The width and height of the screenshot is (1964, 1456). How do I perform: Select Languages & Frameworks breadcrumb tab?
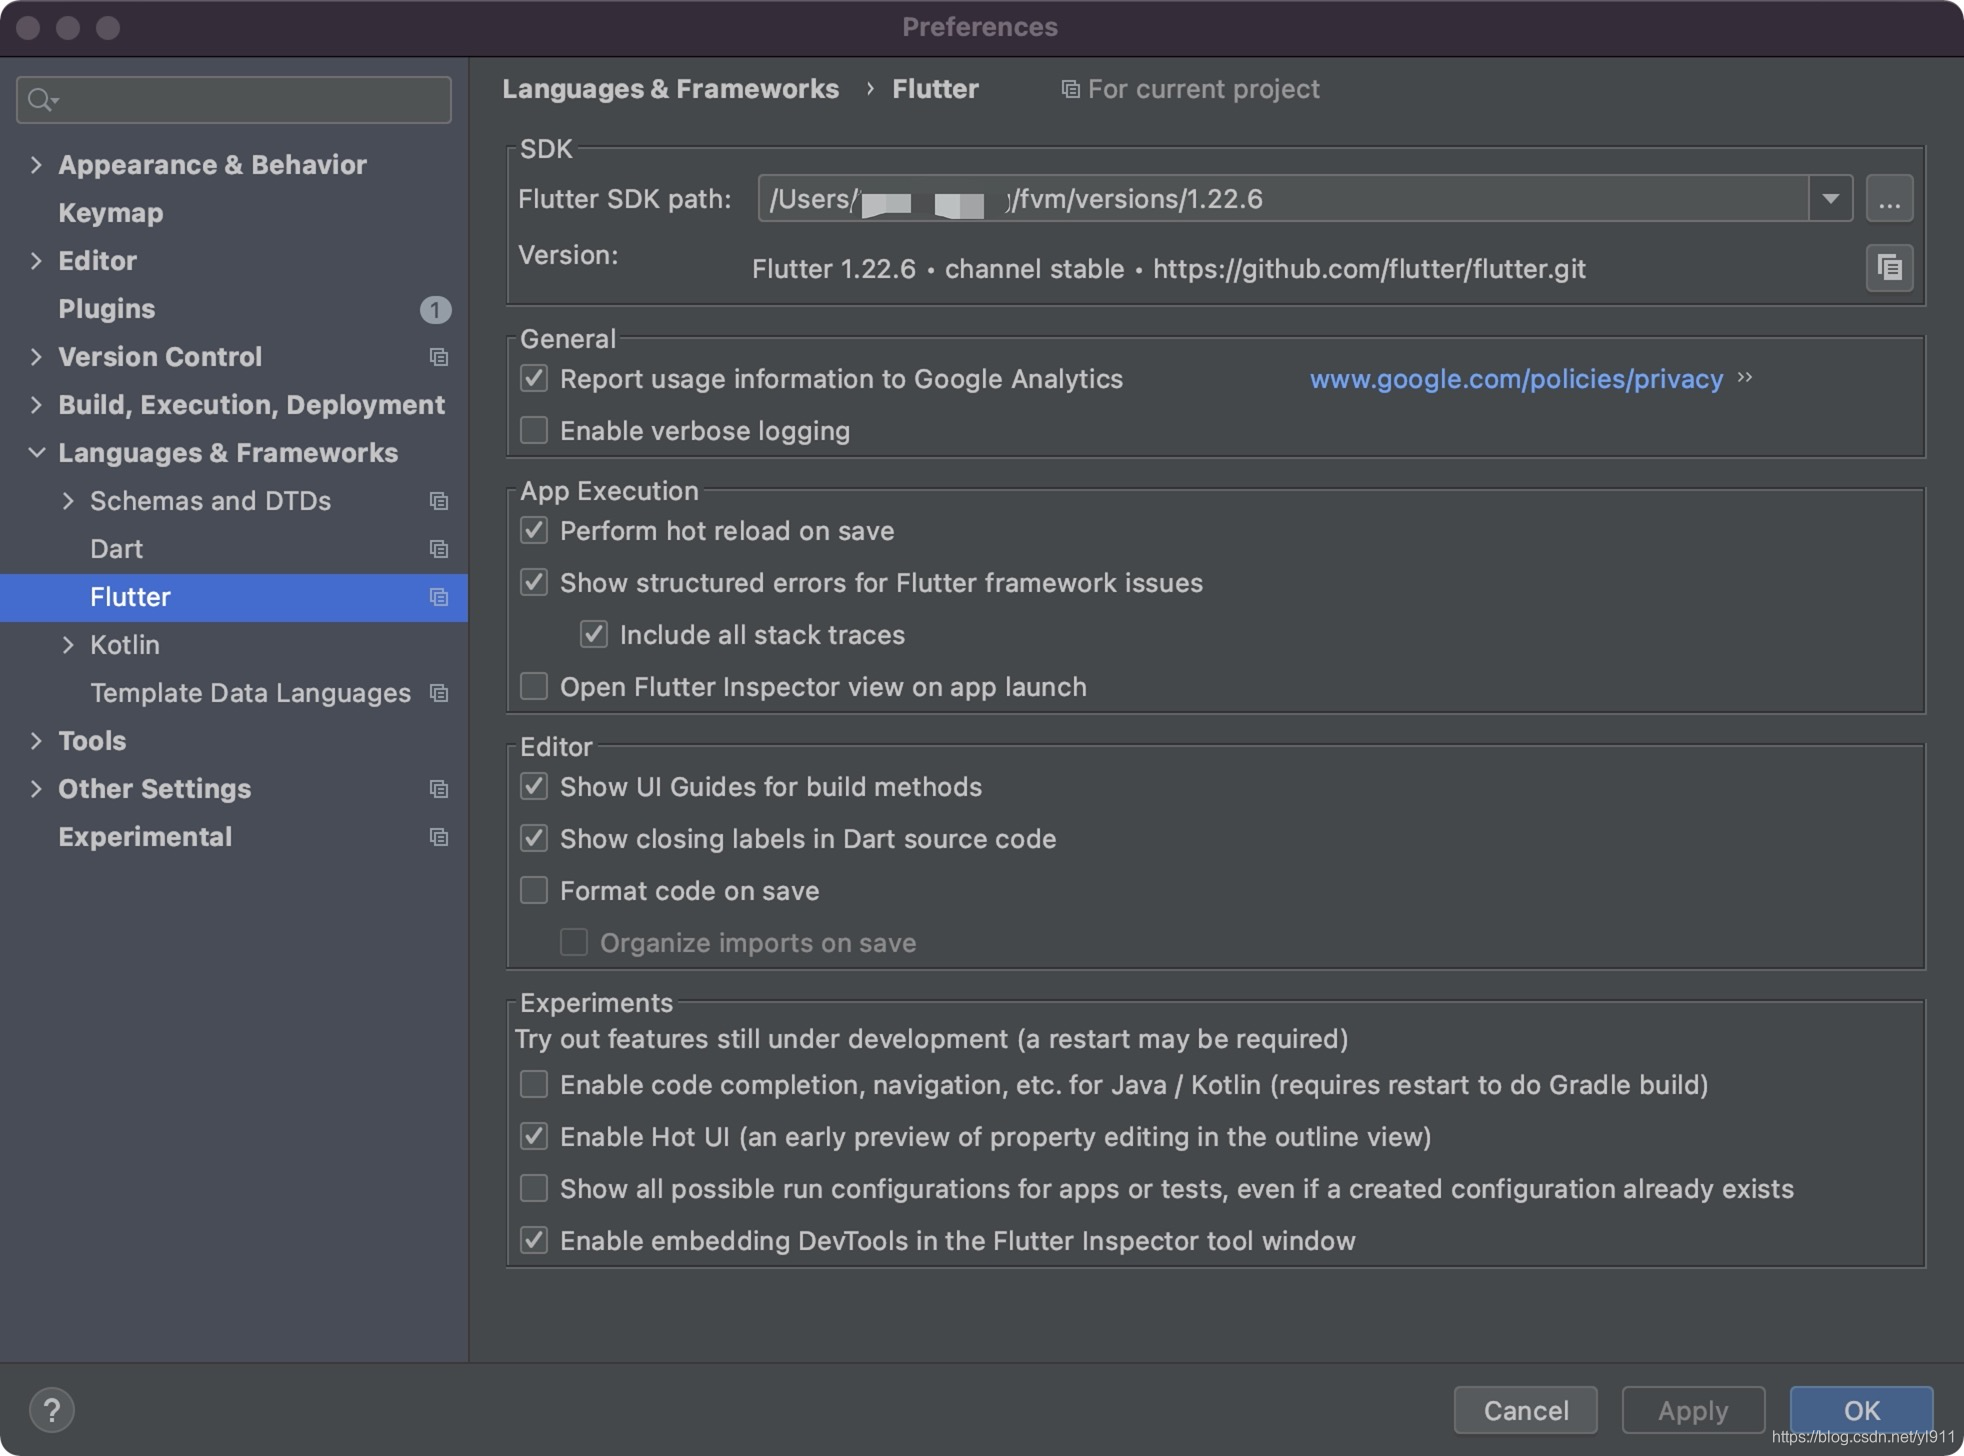click(x=673, y=87)
